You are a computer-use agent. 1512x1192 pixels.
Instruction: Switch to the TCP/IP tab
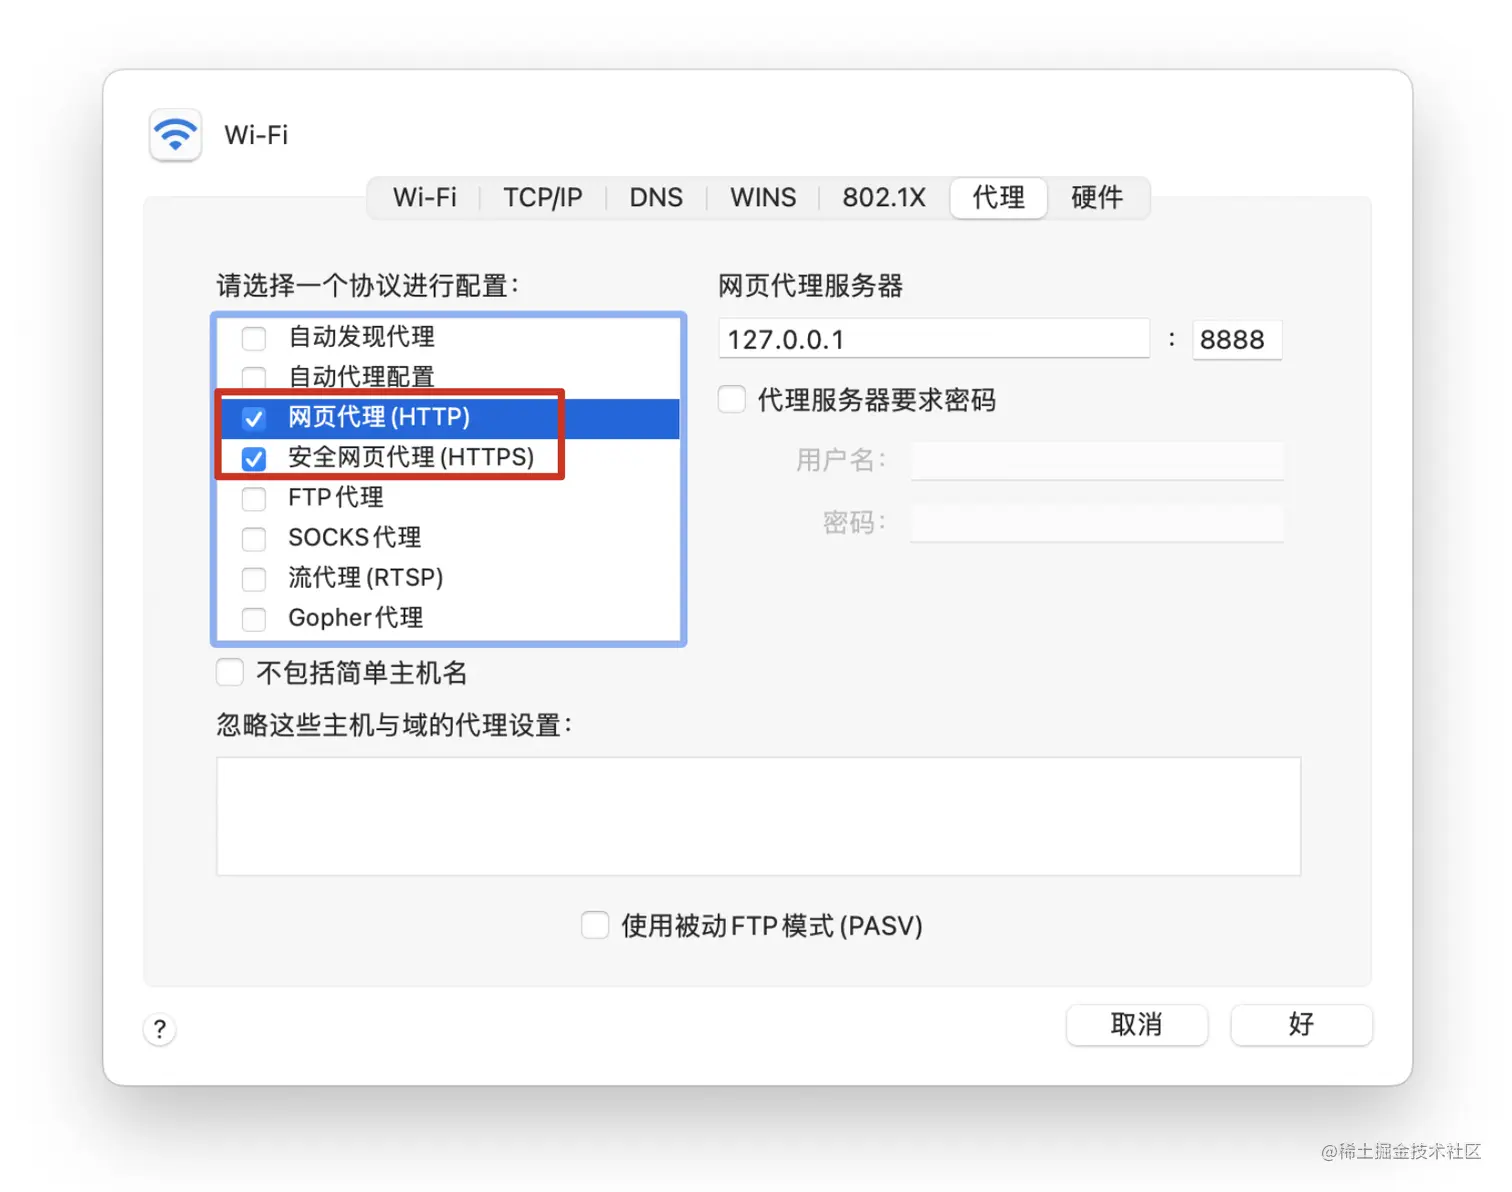click(543, 197)
